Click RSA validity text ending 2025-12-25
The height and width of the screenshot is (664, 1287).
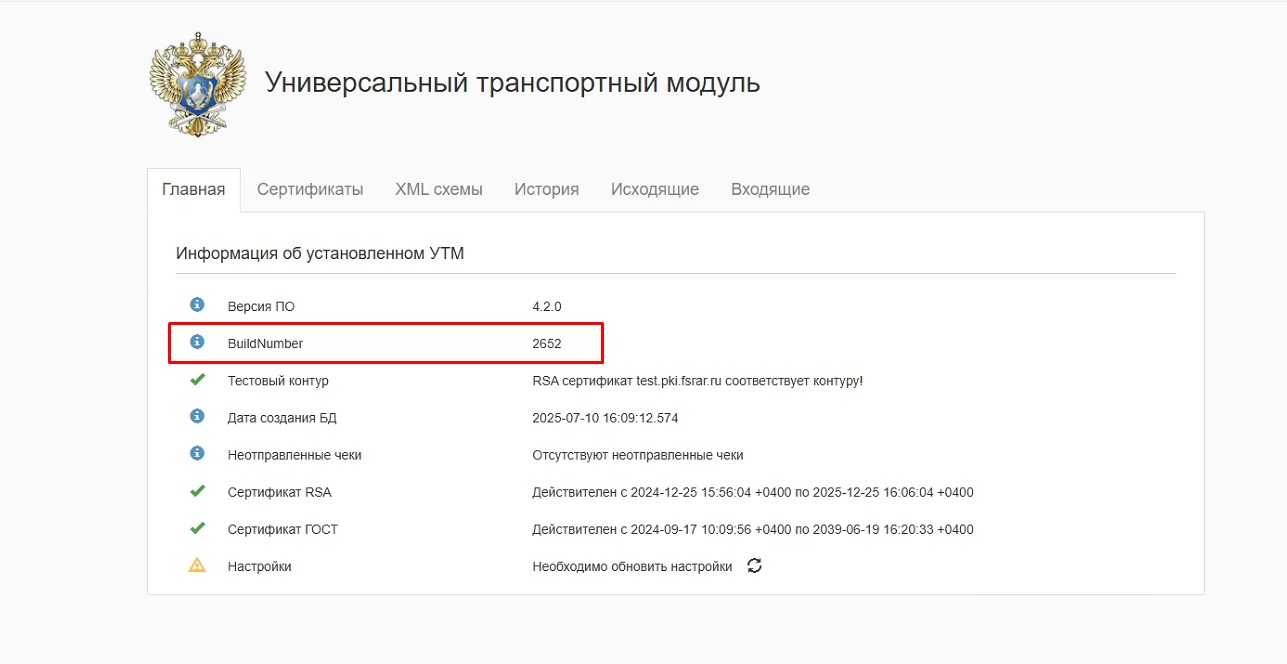pos(753,492)
